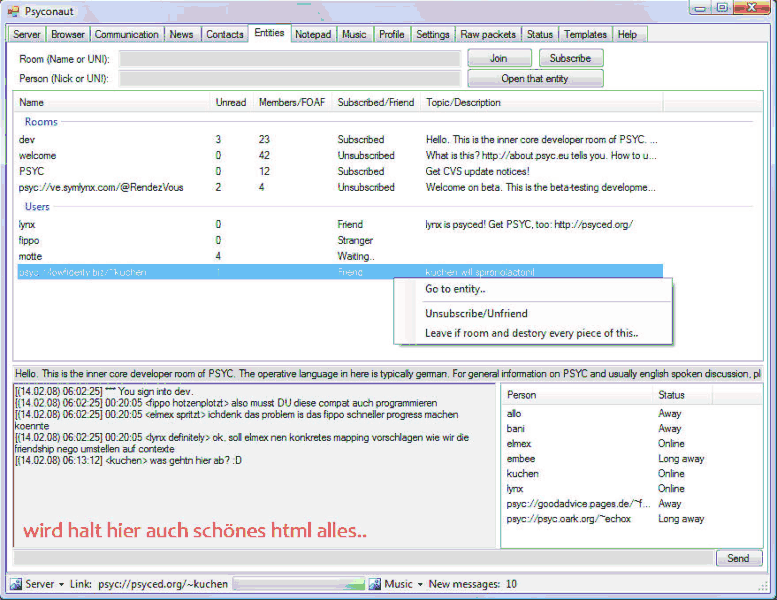Viewport: 777px width, 600px height.
Task: Focus the Person nick or UNI field
Action: point(290,78)
